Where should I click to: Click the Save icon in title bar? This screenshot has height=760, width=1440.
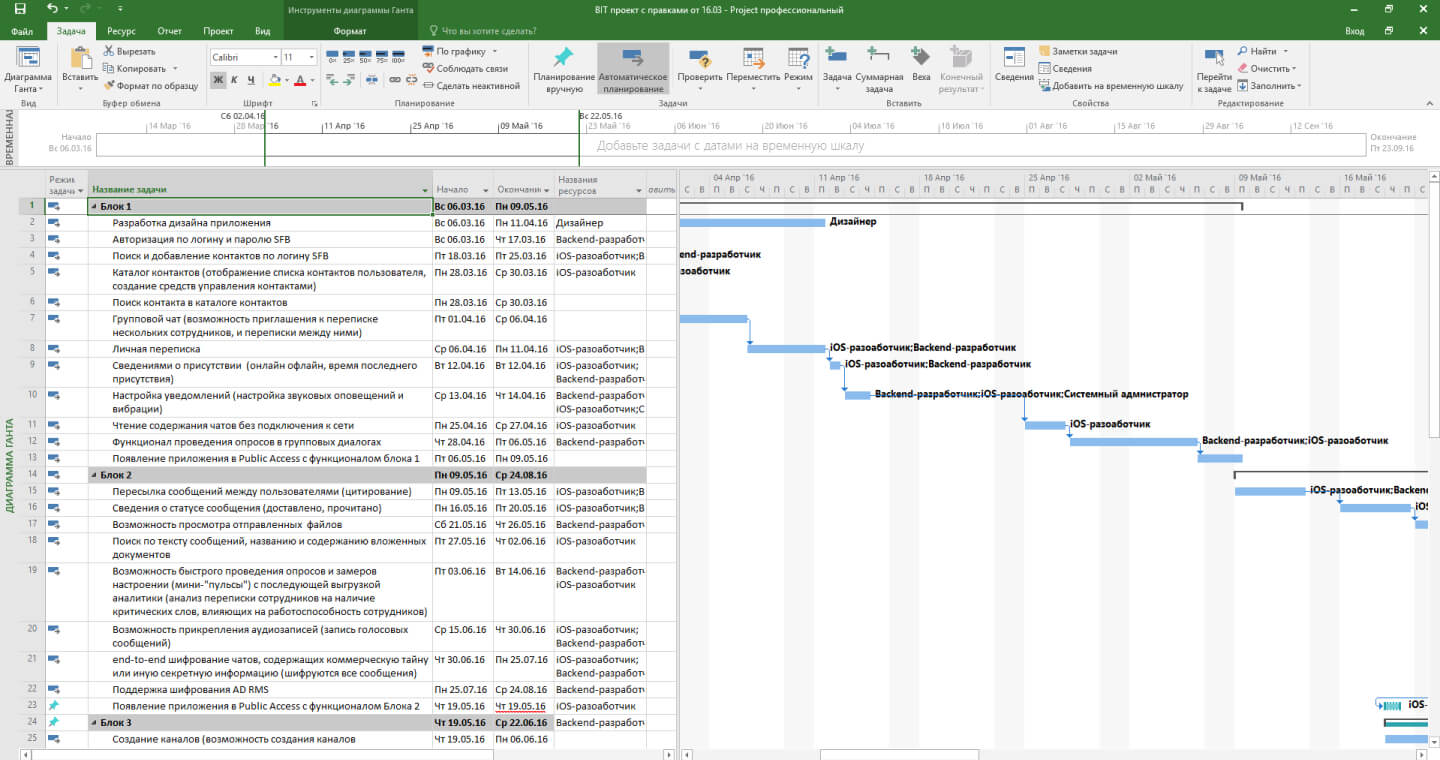(20, 10)
